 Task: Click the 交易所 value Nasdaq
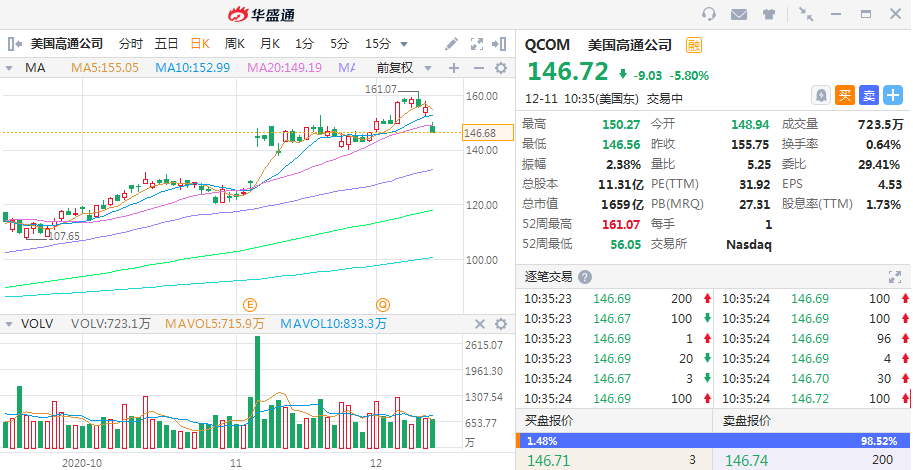749,245
